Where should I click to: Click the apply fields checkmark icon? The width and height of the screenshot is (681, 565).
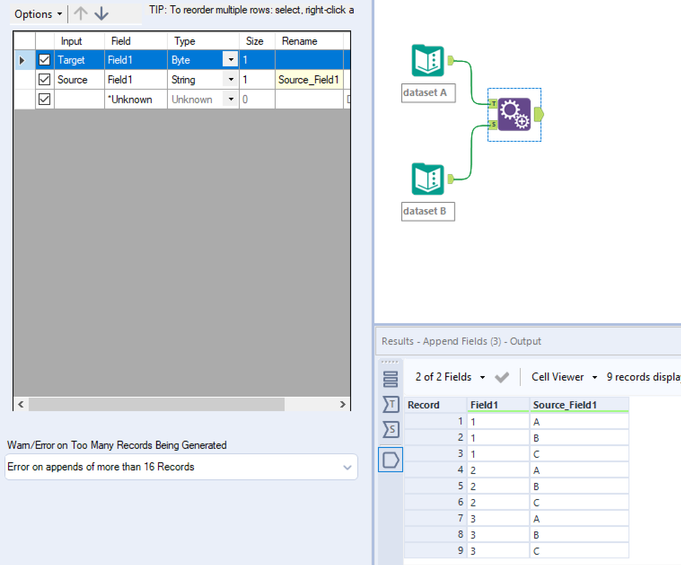[502, 377]
